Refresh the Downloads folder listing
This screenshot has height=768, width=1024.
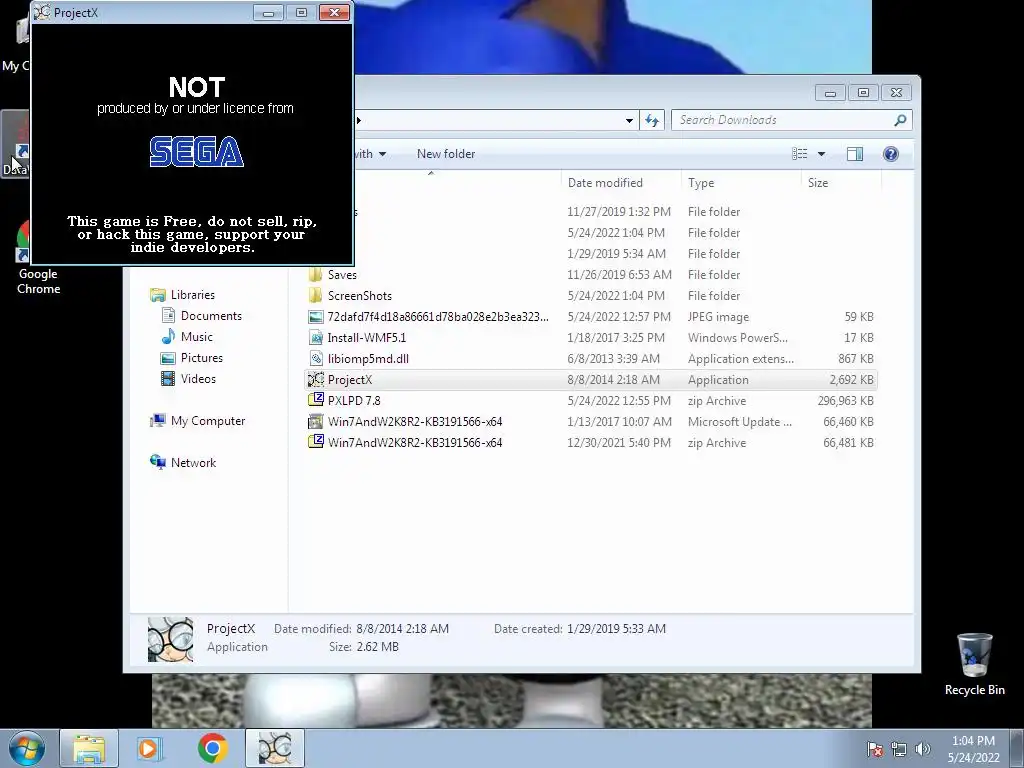pos(652,120)
